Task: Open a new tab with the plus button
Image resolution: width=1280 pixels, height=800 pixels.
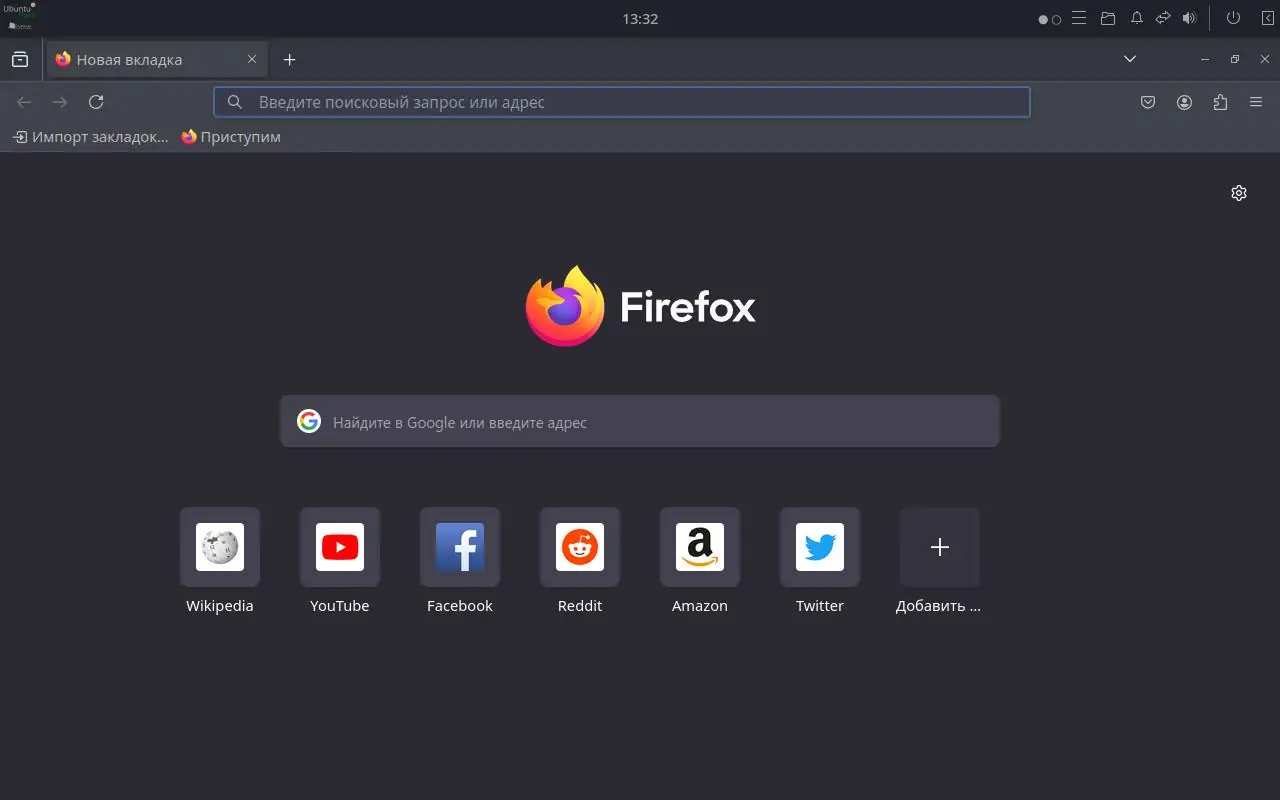Action: pyautogui.click(x=290, y=60)
